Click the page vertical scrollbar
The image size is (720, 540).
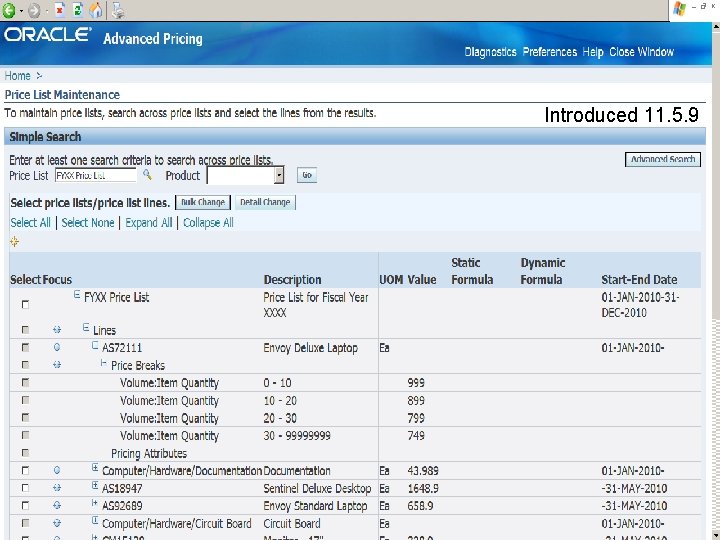716,280
